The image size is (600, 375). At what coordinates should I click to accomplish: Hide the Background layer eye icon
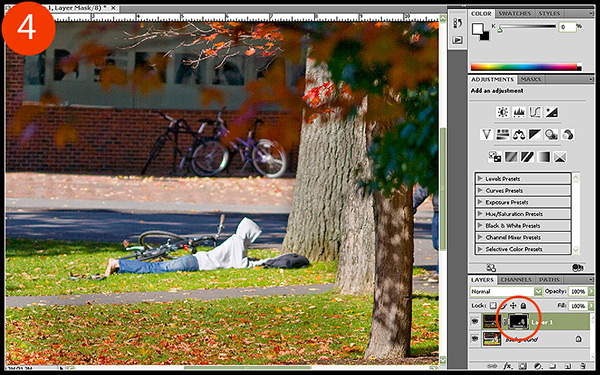coord(475,339)
